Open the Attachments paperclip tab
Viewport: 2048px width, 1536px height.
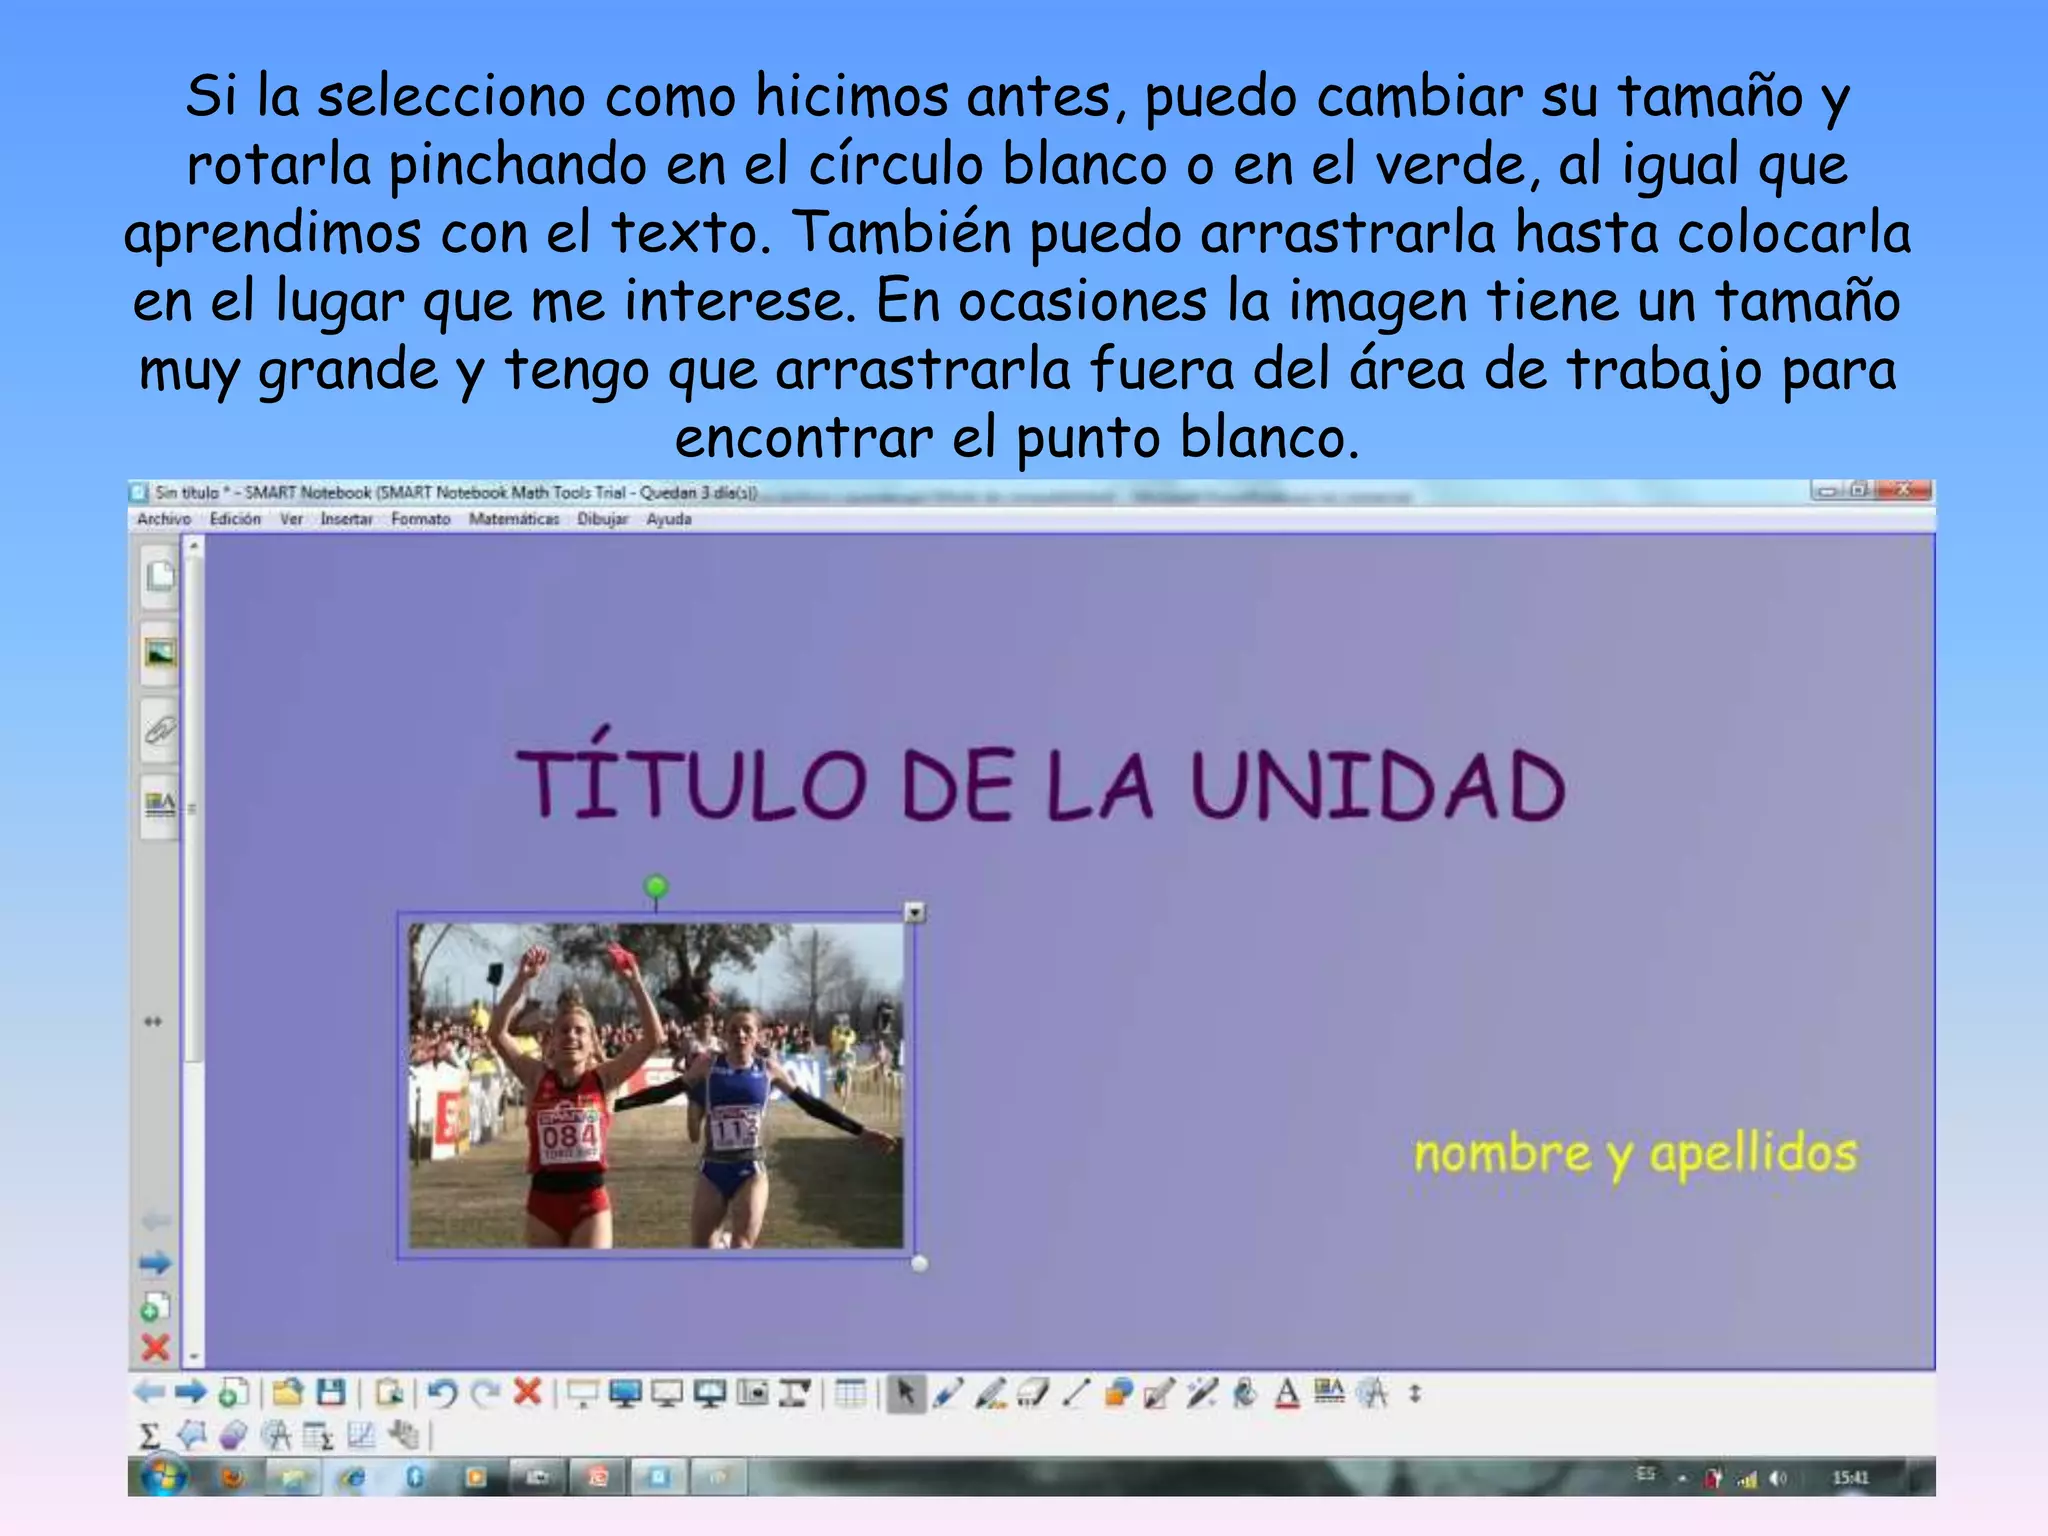pos(160,730)
